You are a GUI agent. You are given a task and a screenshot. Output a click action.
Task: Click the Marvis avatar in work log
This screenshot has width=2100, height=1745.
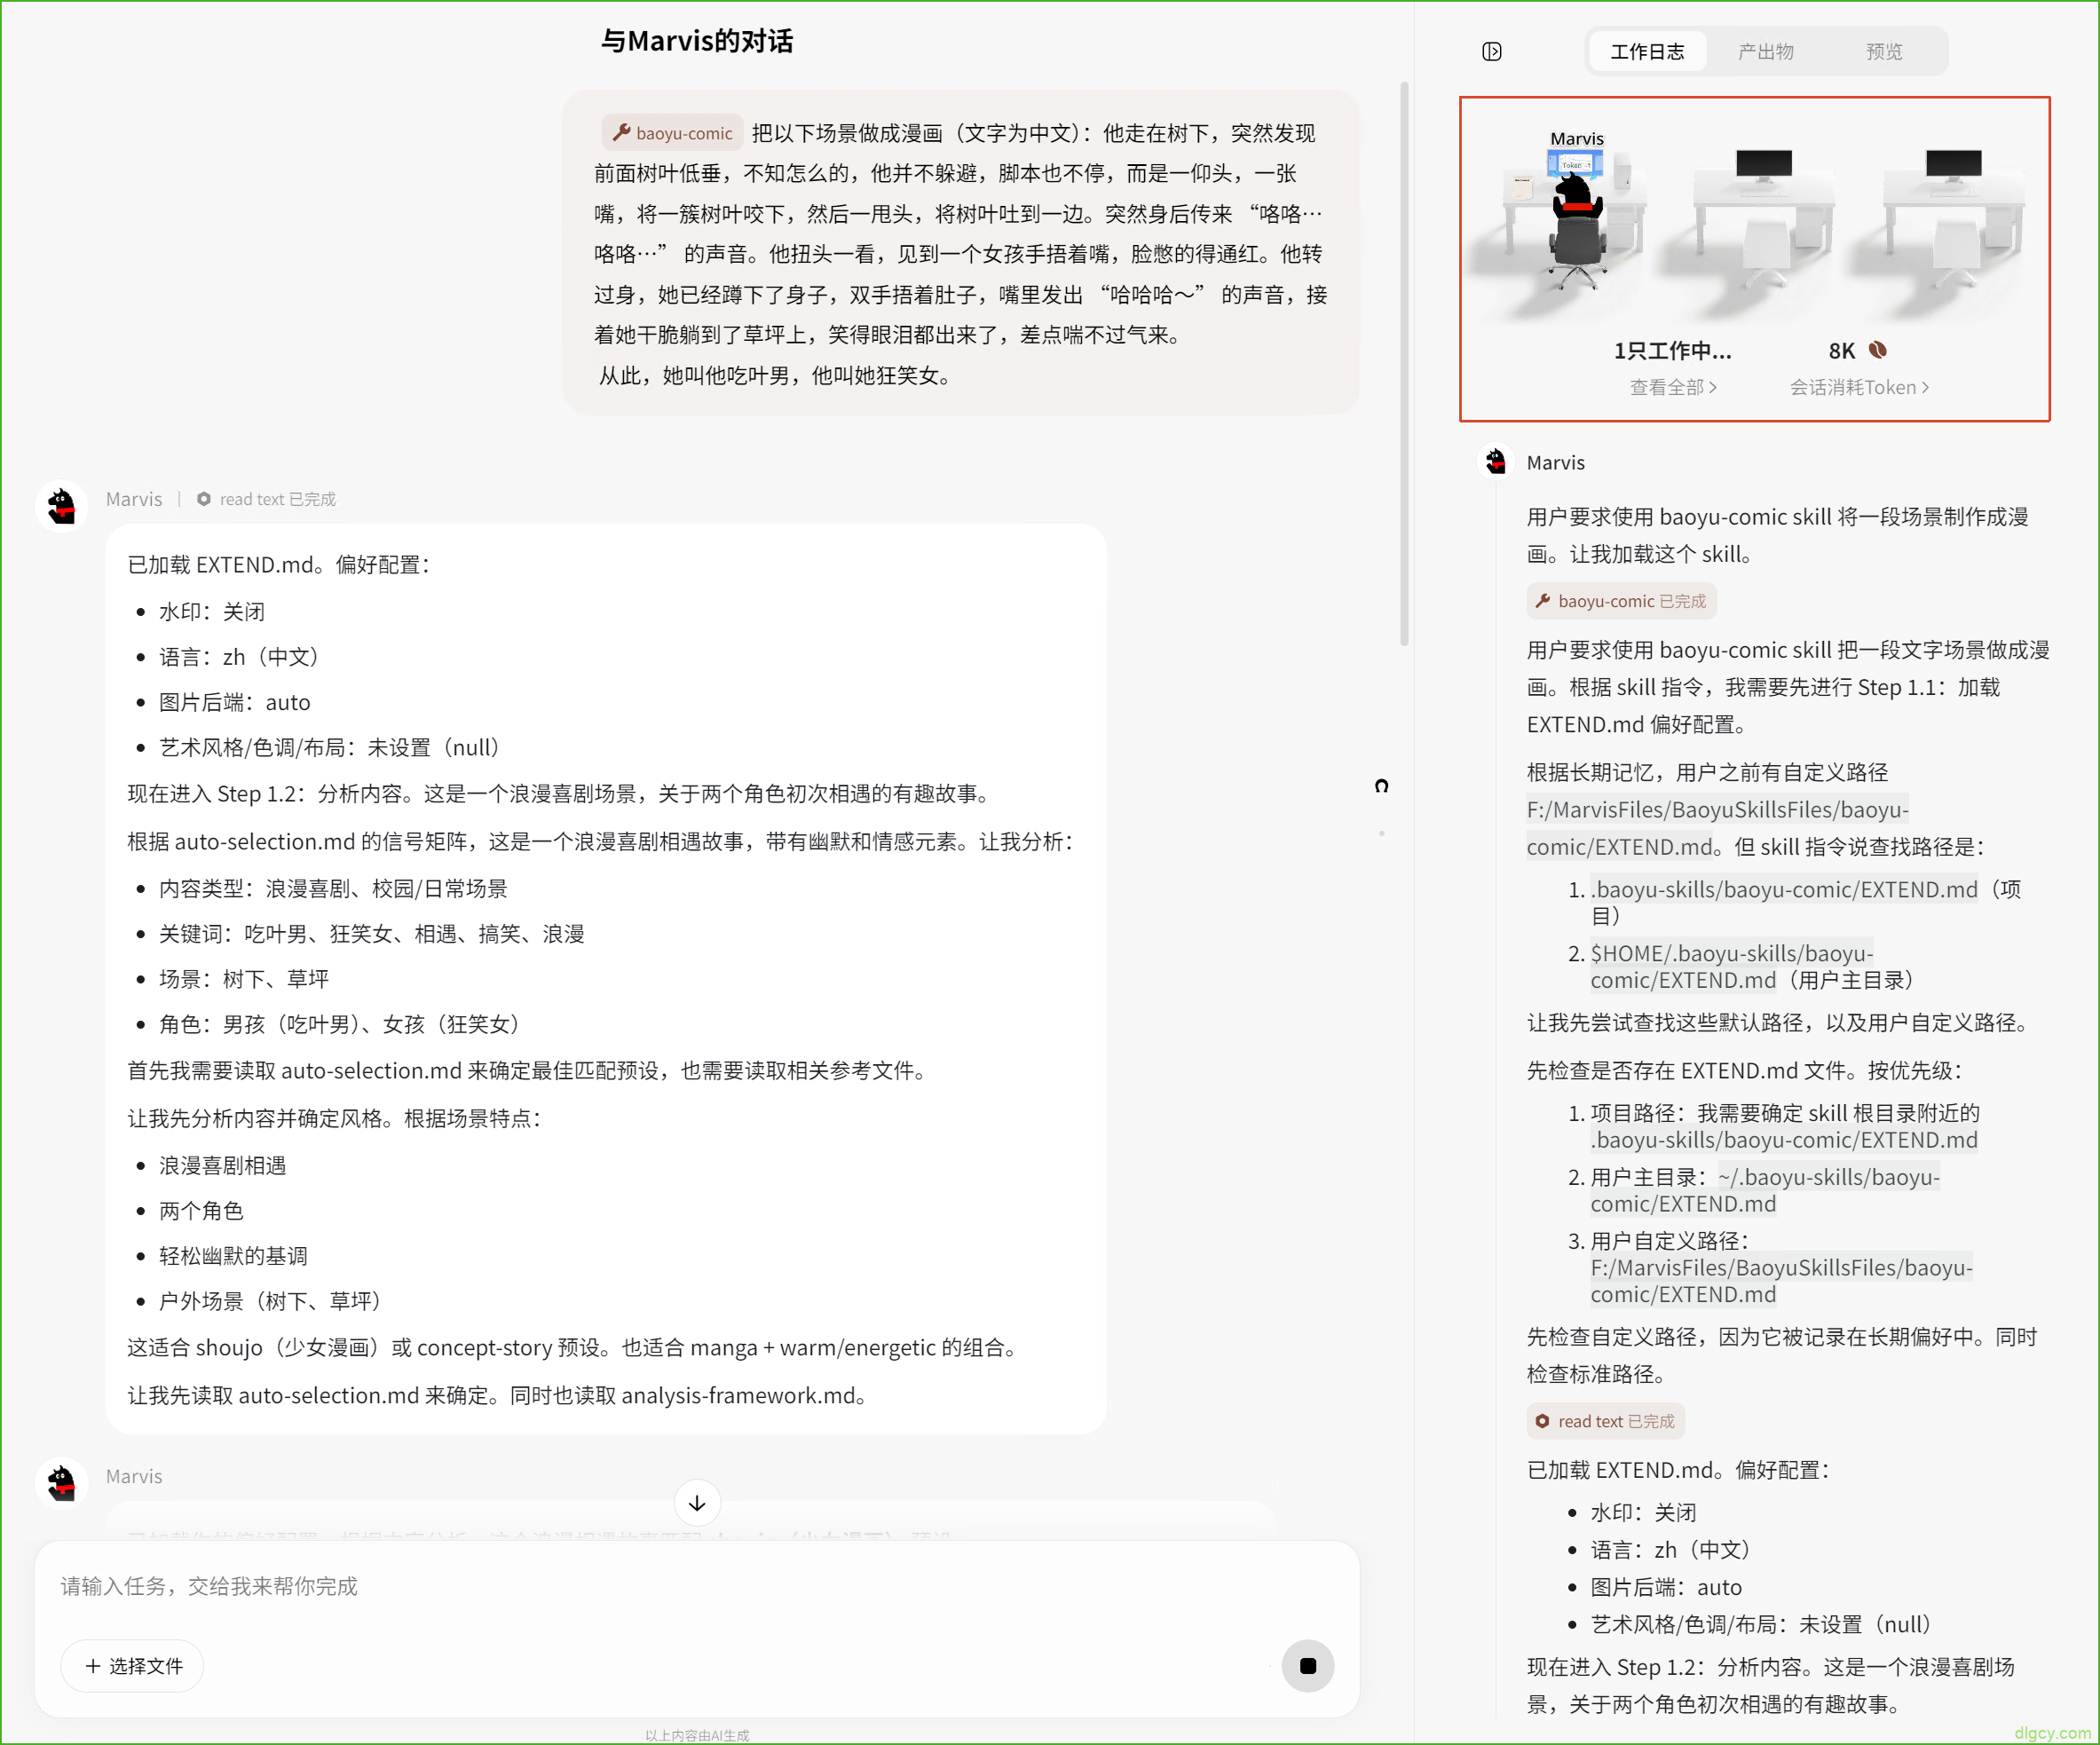pos(1496,462)
